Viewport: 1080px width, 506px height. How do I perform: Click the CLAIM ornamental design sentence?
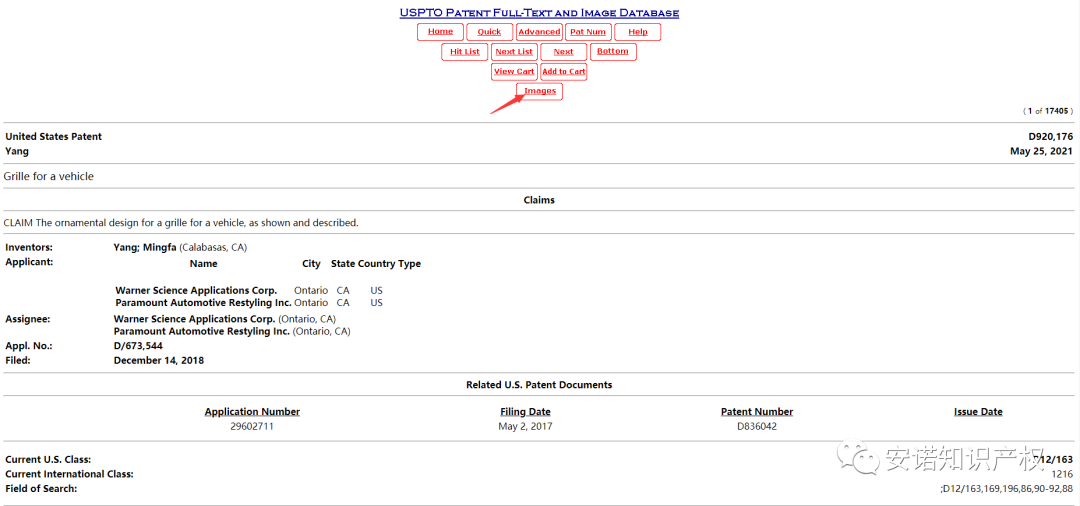pos(181,224)
